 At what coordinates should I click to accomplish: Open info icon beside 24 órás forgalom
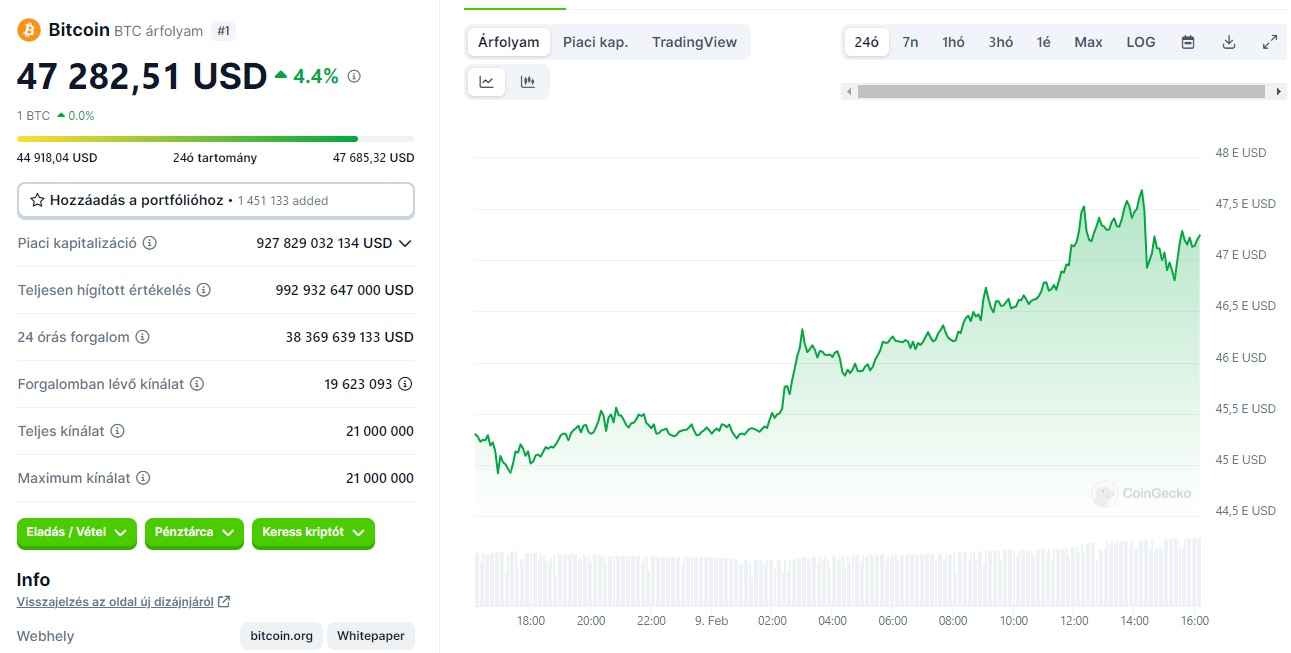[x=142, y=337]
